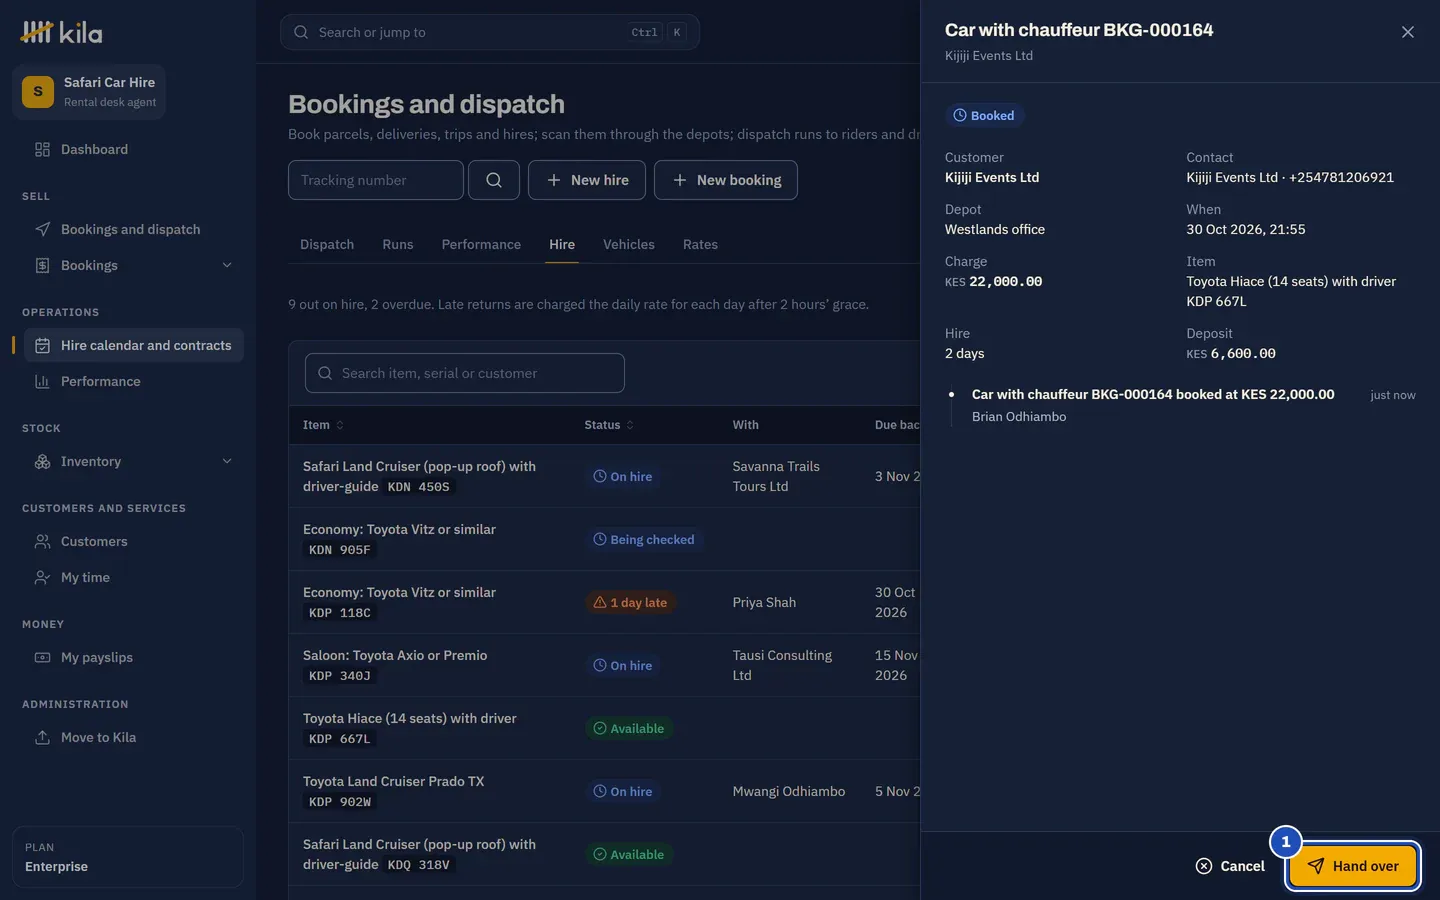
Task: Select the Toyota Land Cruiser Prado TX row
Action: 604,791
